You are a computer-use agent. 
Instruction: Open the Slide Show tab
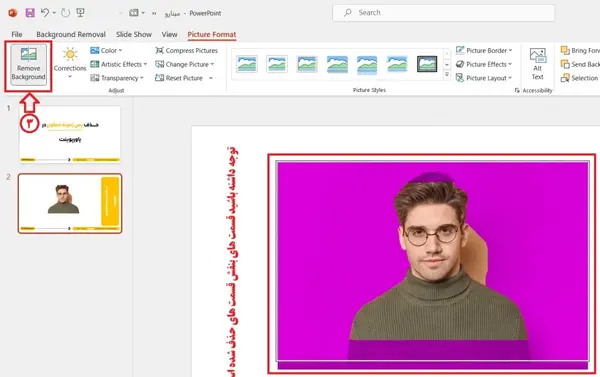134,34
